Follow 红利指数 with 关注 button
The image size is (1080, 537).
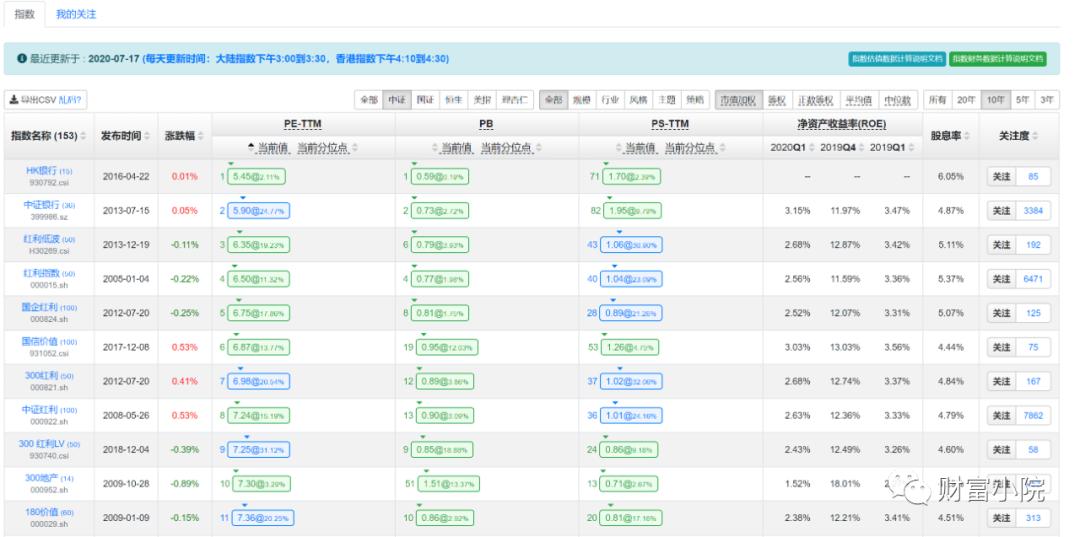pos(1001,279)
